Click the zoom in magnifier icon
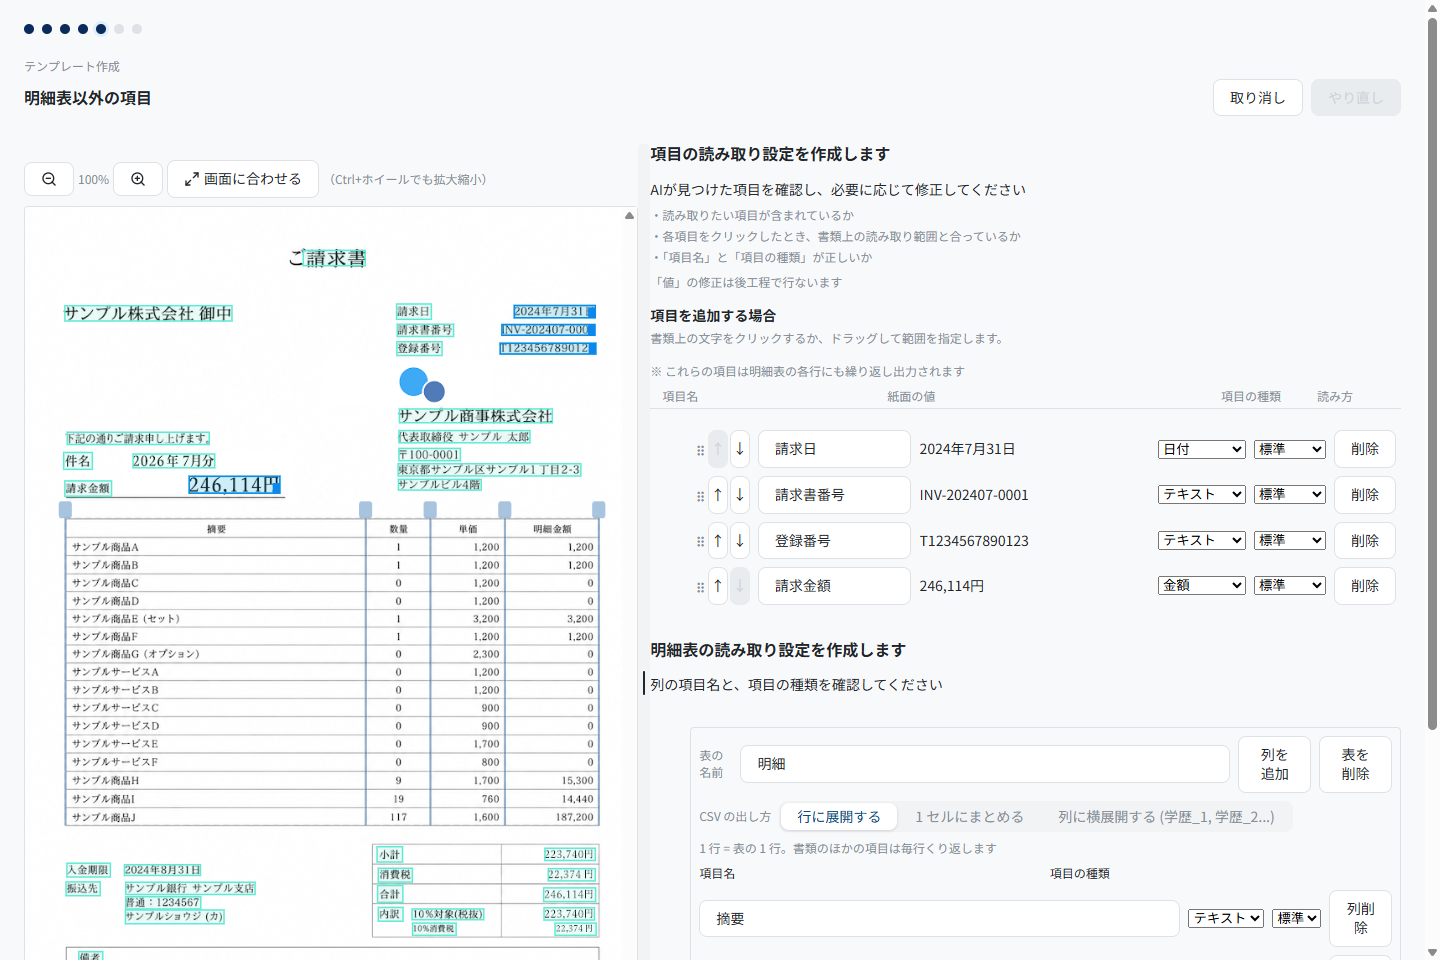The image size is (1440, 960). click(138, 179)
